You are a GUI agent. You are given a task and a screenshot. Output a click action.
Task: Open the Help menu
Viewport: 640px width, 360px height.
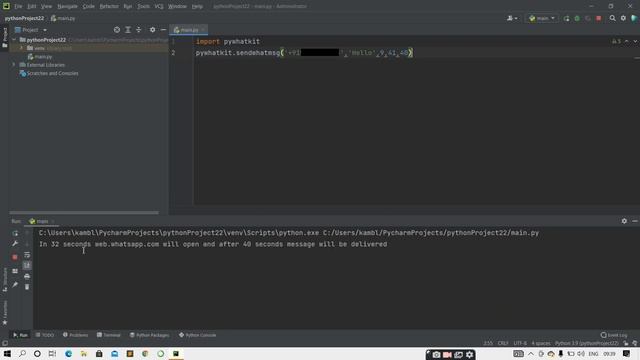197,7
